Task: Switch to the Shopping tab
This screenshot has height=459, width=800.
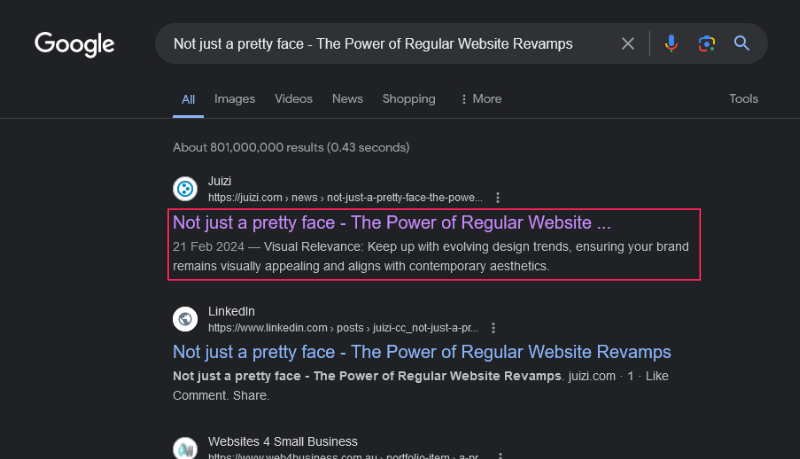Action: (409, 99)
